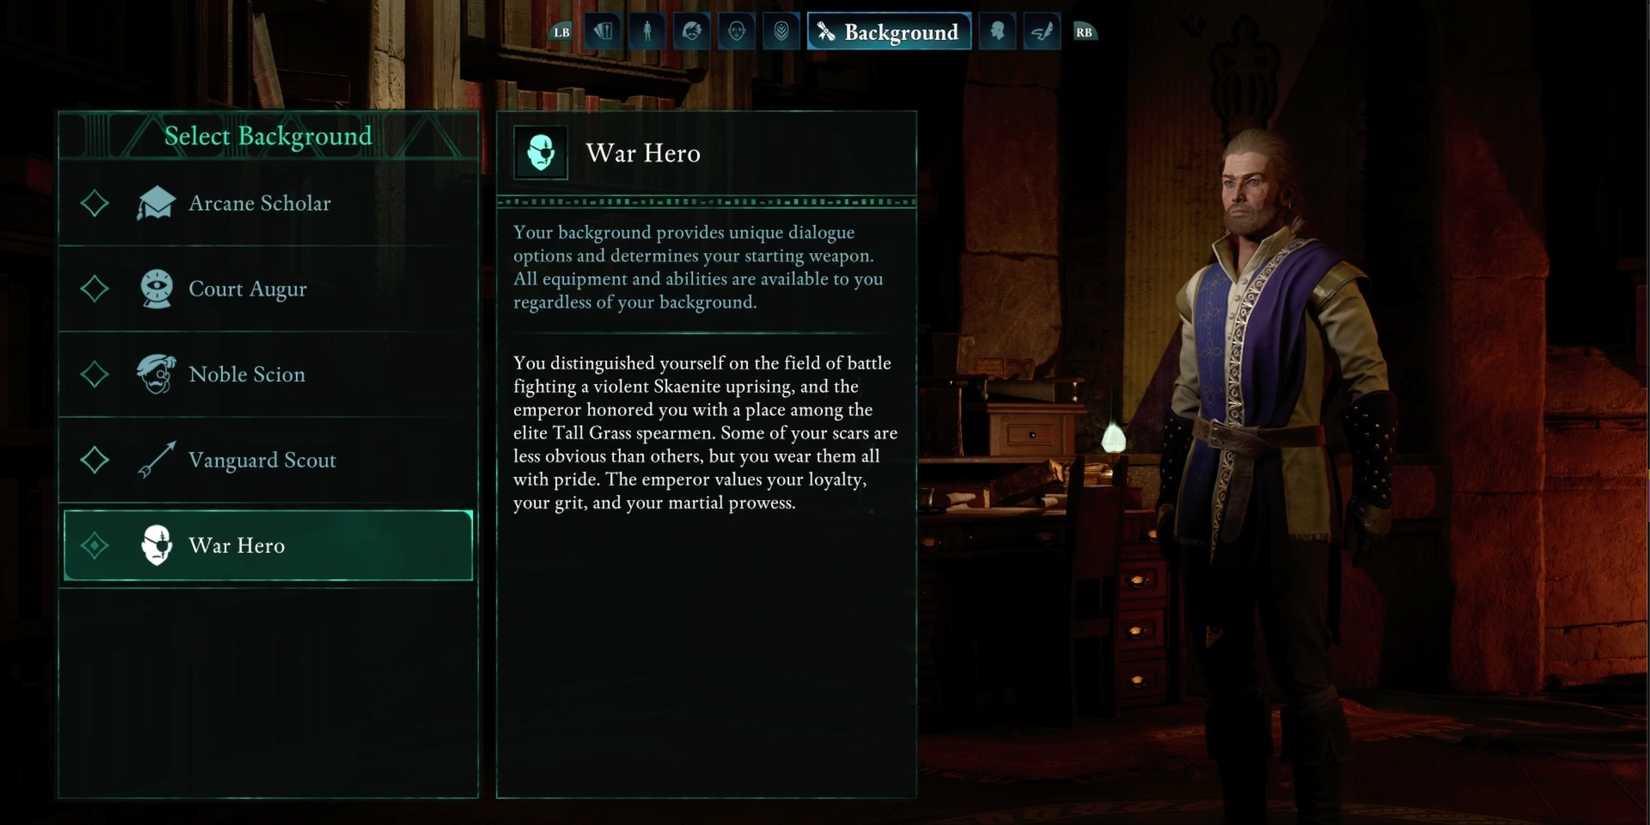The width and height of the screenshot is (1650, 825).
Task: Pick the Noble Scion background
Action: click(x=268, y=374)
